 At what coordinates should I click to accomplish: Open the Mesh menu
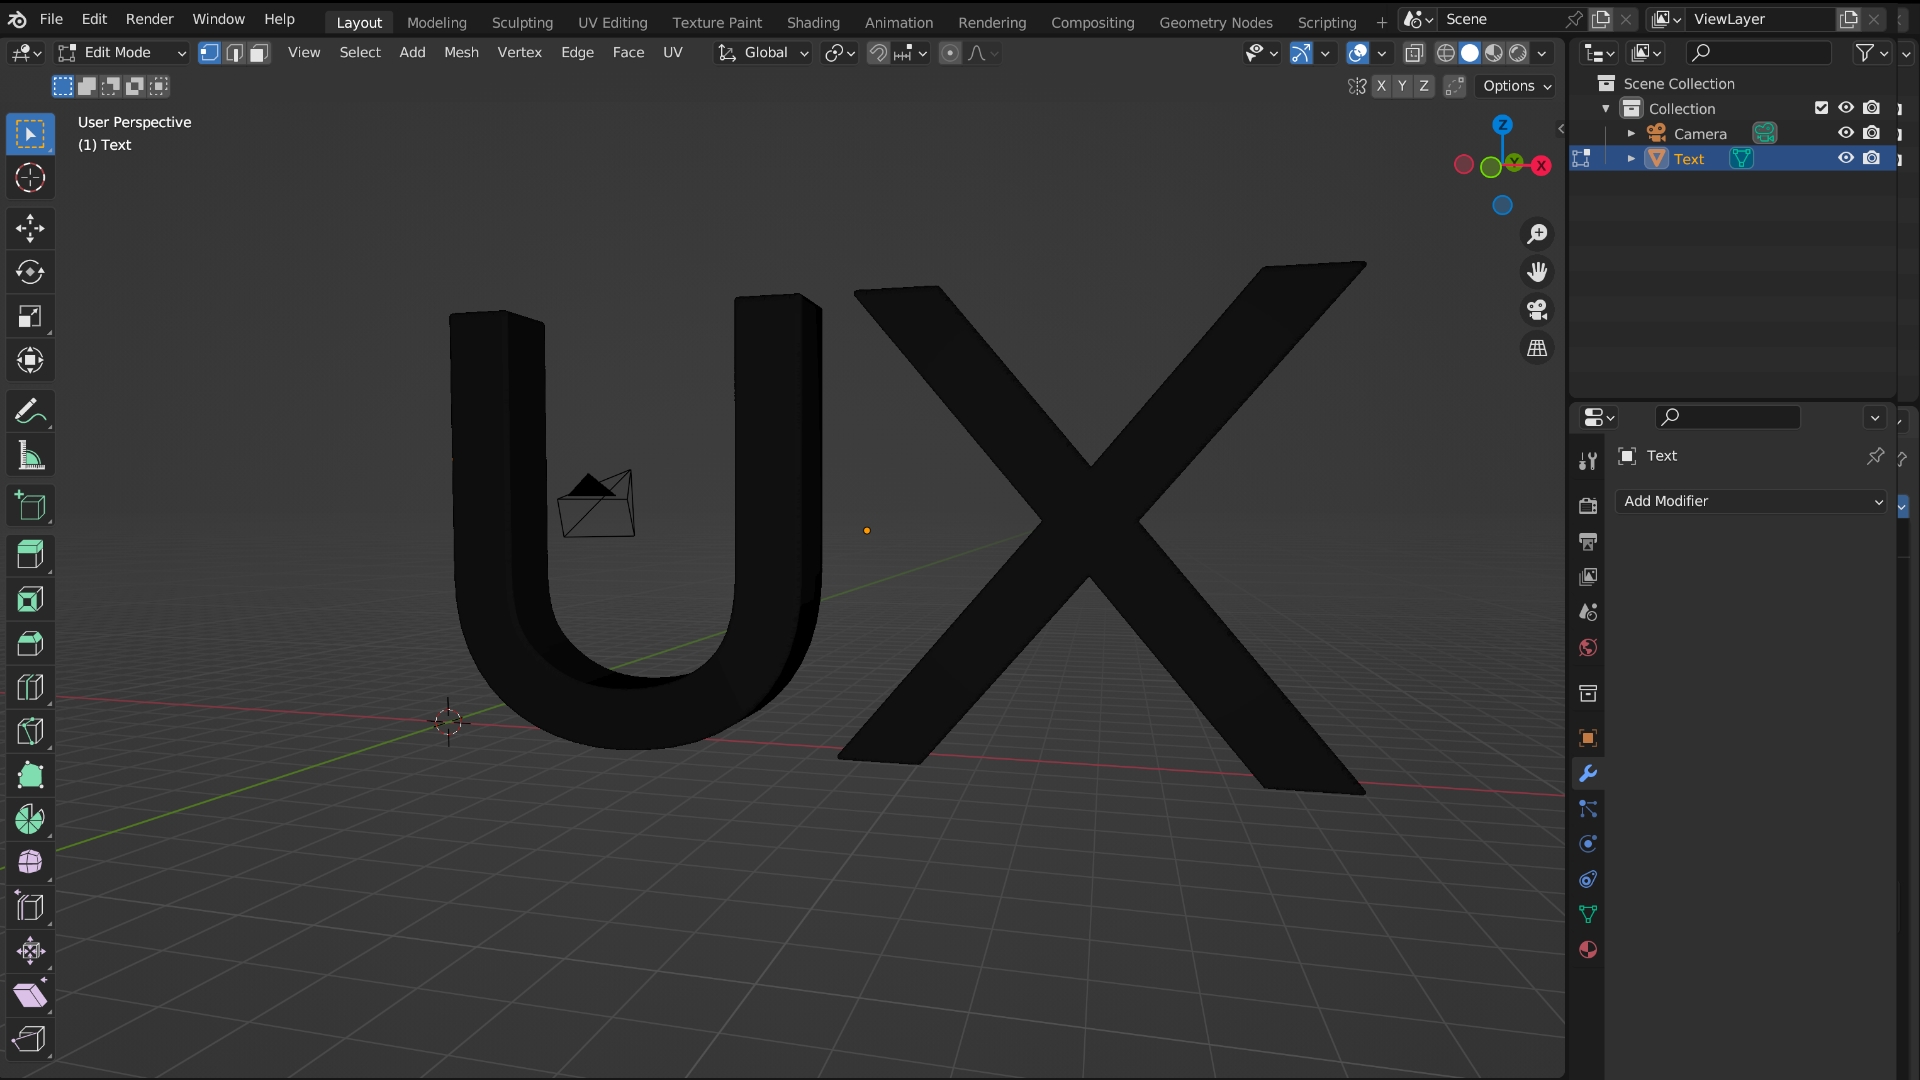click(x=461, y=52)
